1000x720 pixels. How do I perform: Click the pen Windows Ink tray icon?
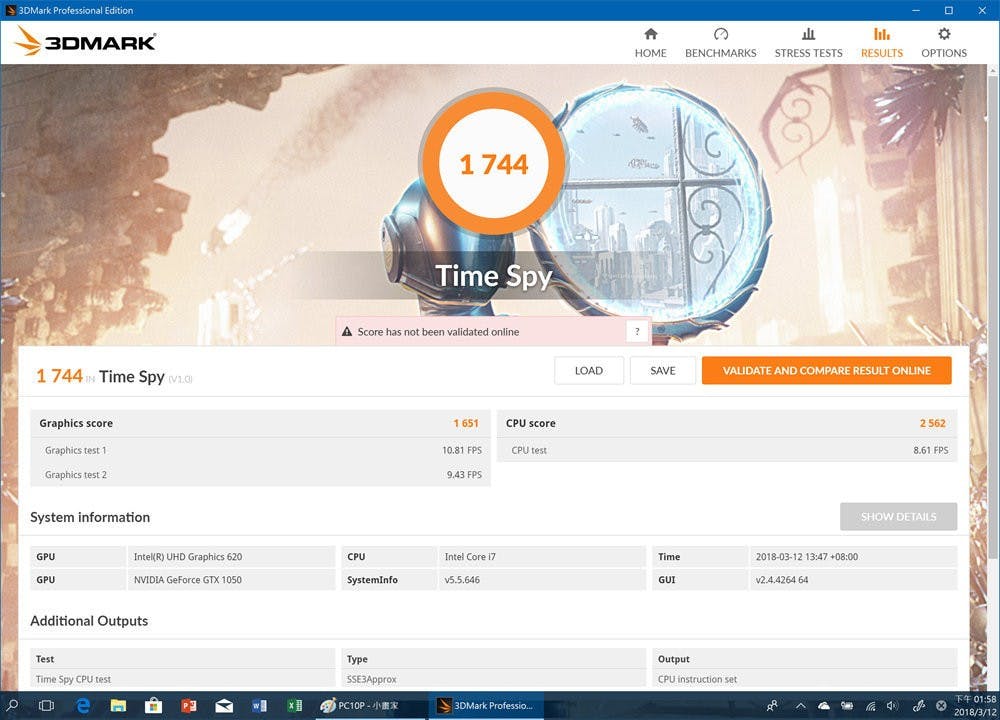918,705
